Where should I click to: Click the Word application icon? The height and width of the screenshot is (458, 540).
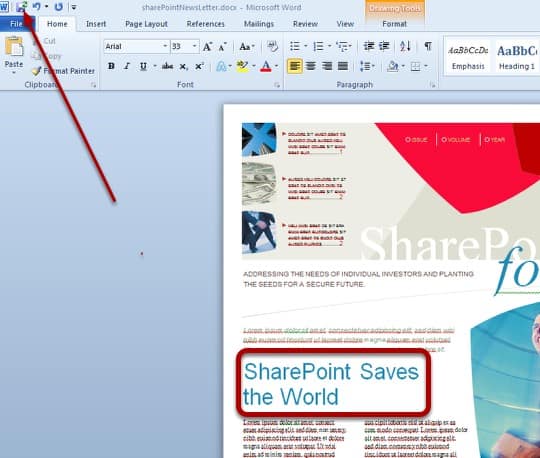[4, 7]
